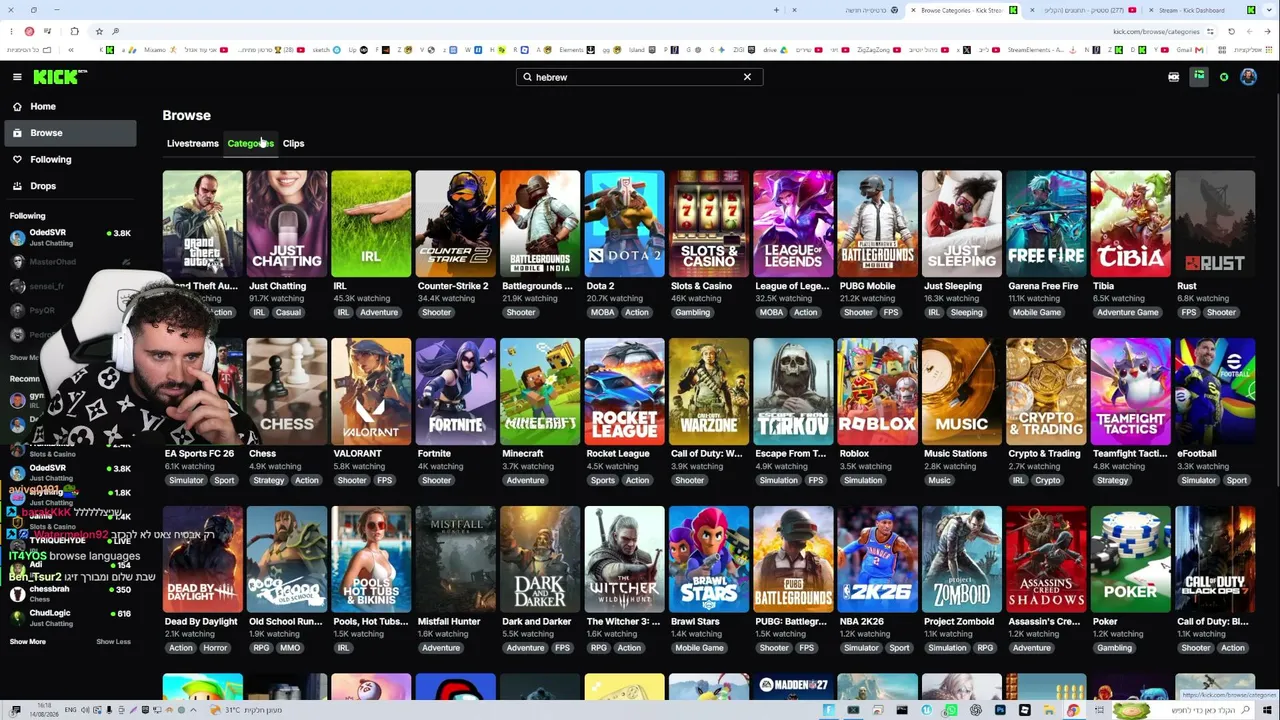1280x720 pixels.
Task: Click the 'Mistfall Hunter' title link
Action: point(449,622)
